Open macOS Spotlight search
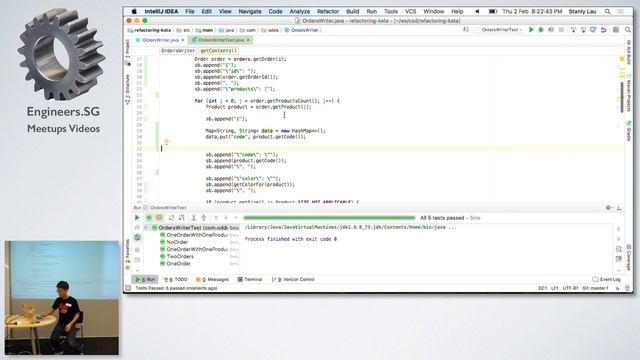 point(608,11)
